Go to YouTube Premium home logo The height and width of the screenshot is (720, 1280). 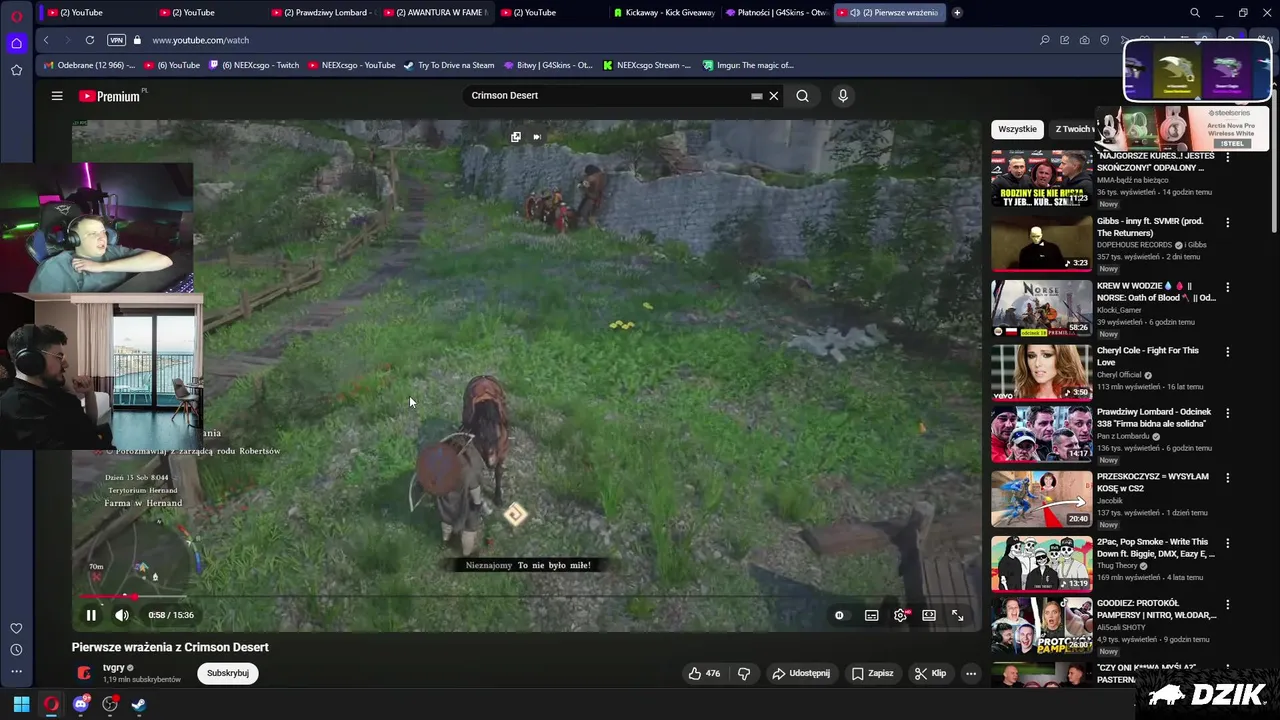click(x=110, y=96)
